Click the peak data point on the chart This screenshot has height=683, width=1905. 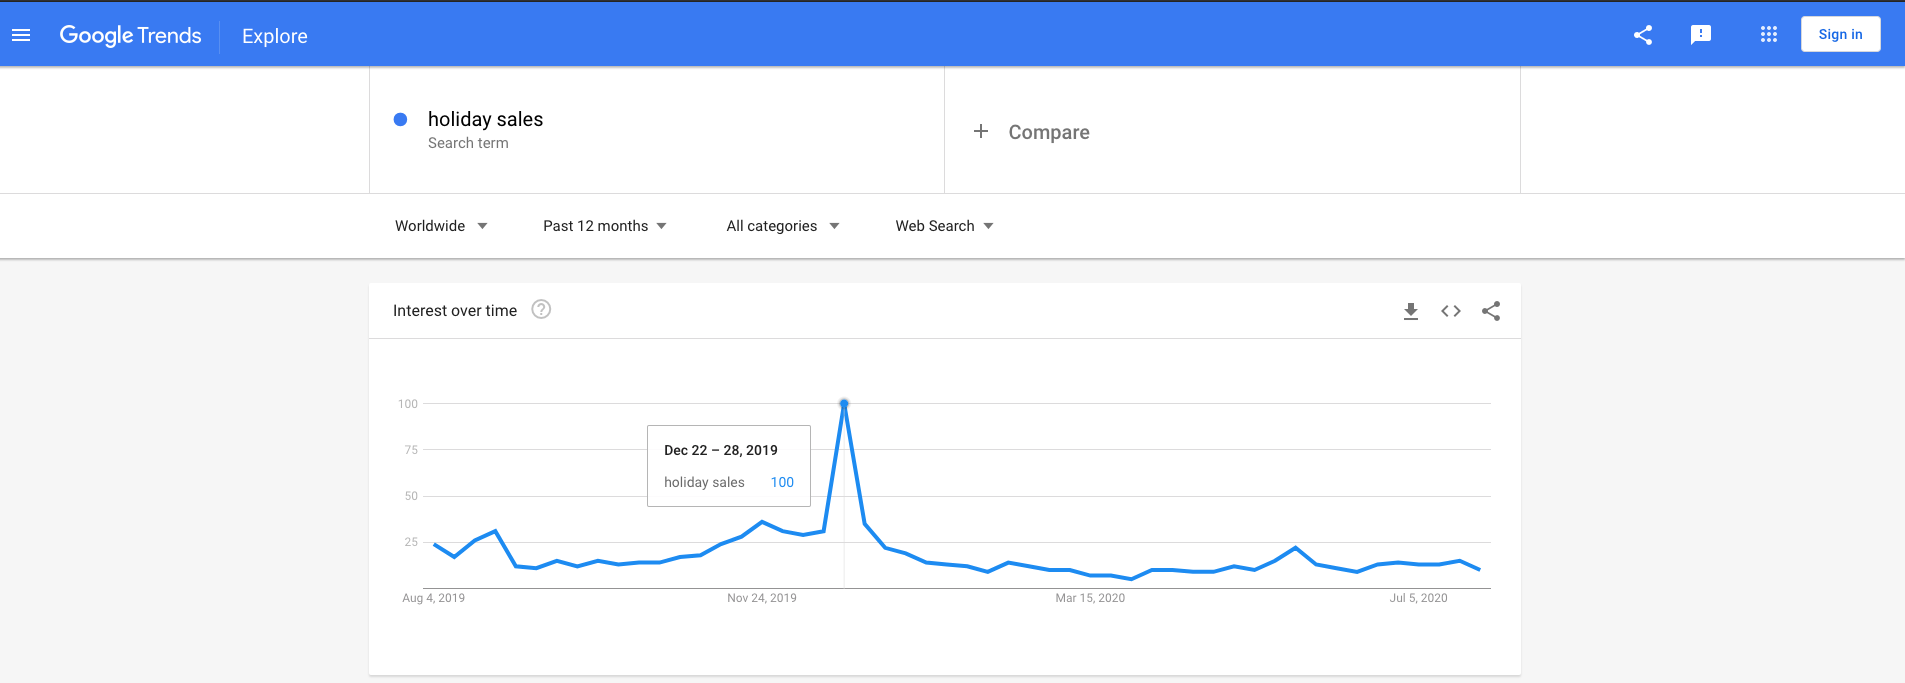point(845,403)
